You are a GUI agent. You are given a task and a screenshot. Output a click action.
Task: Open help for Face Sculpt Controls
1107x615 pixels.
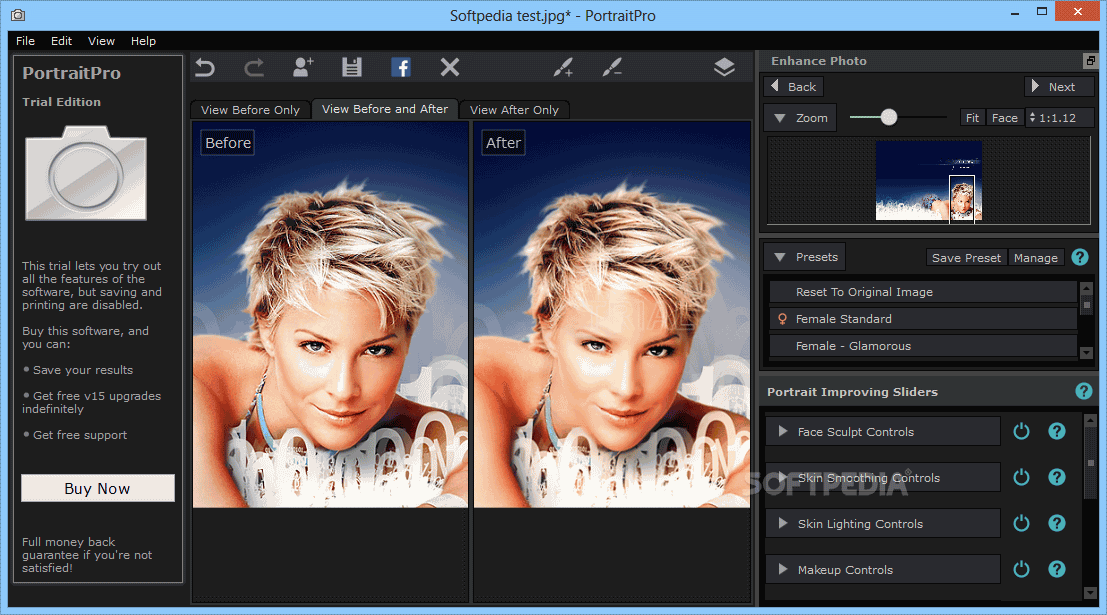1056,431
